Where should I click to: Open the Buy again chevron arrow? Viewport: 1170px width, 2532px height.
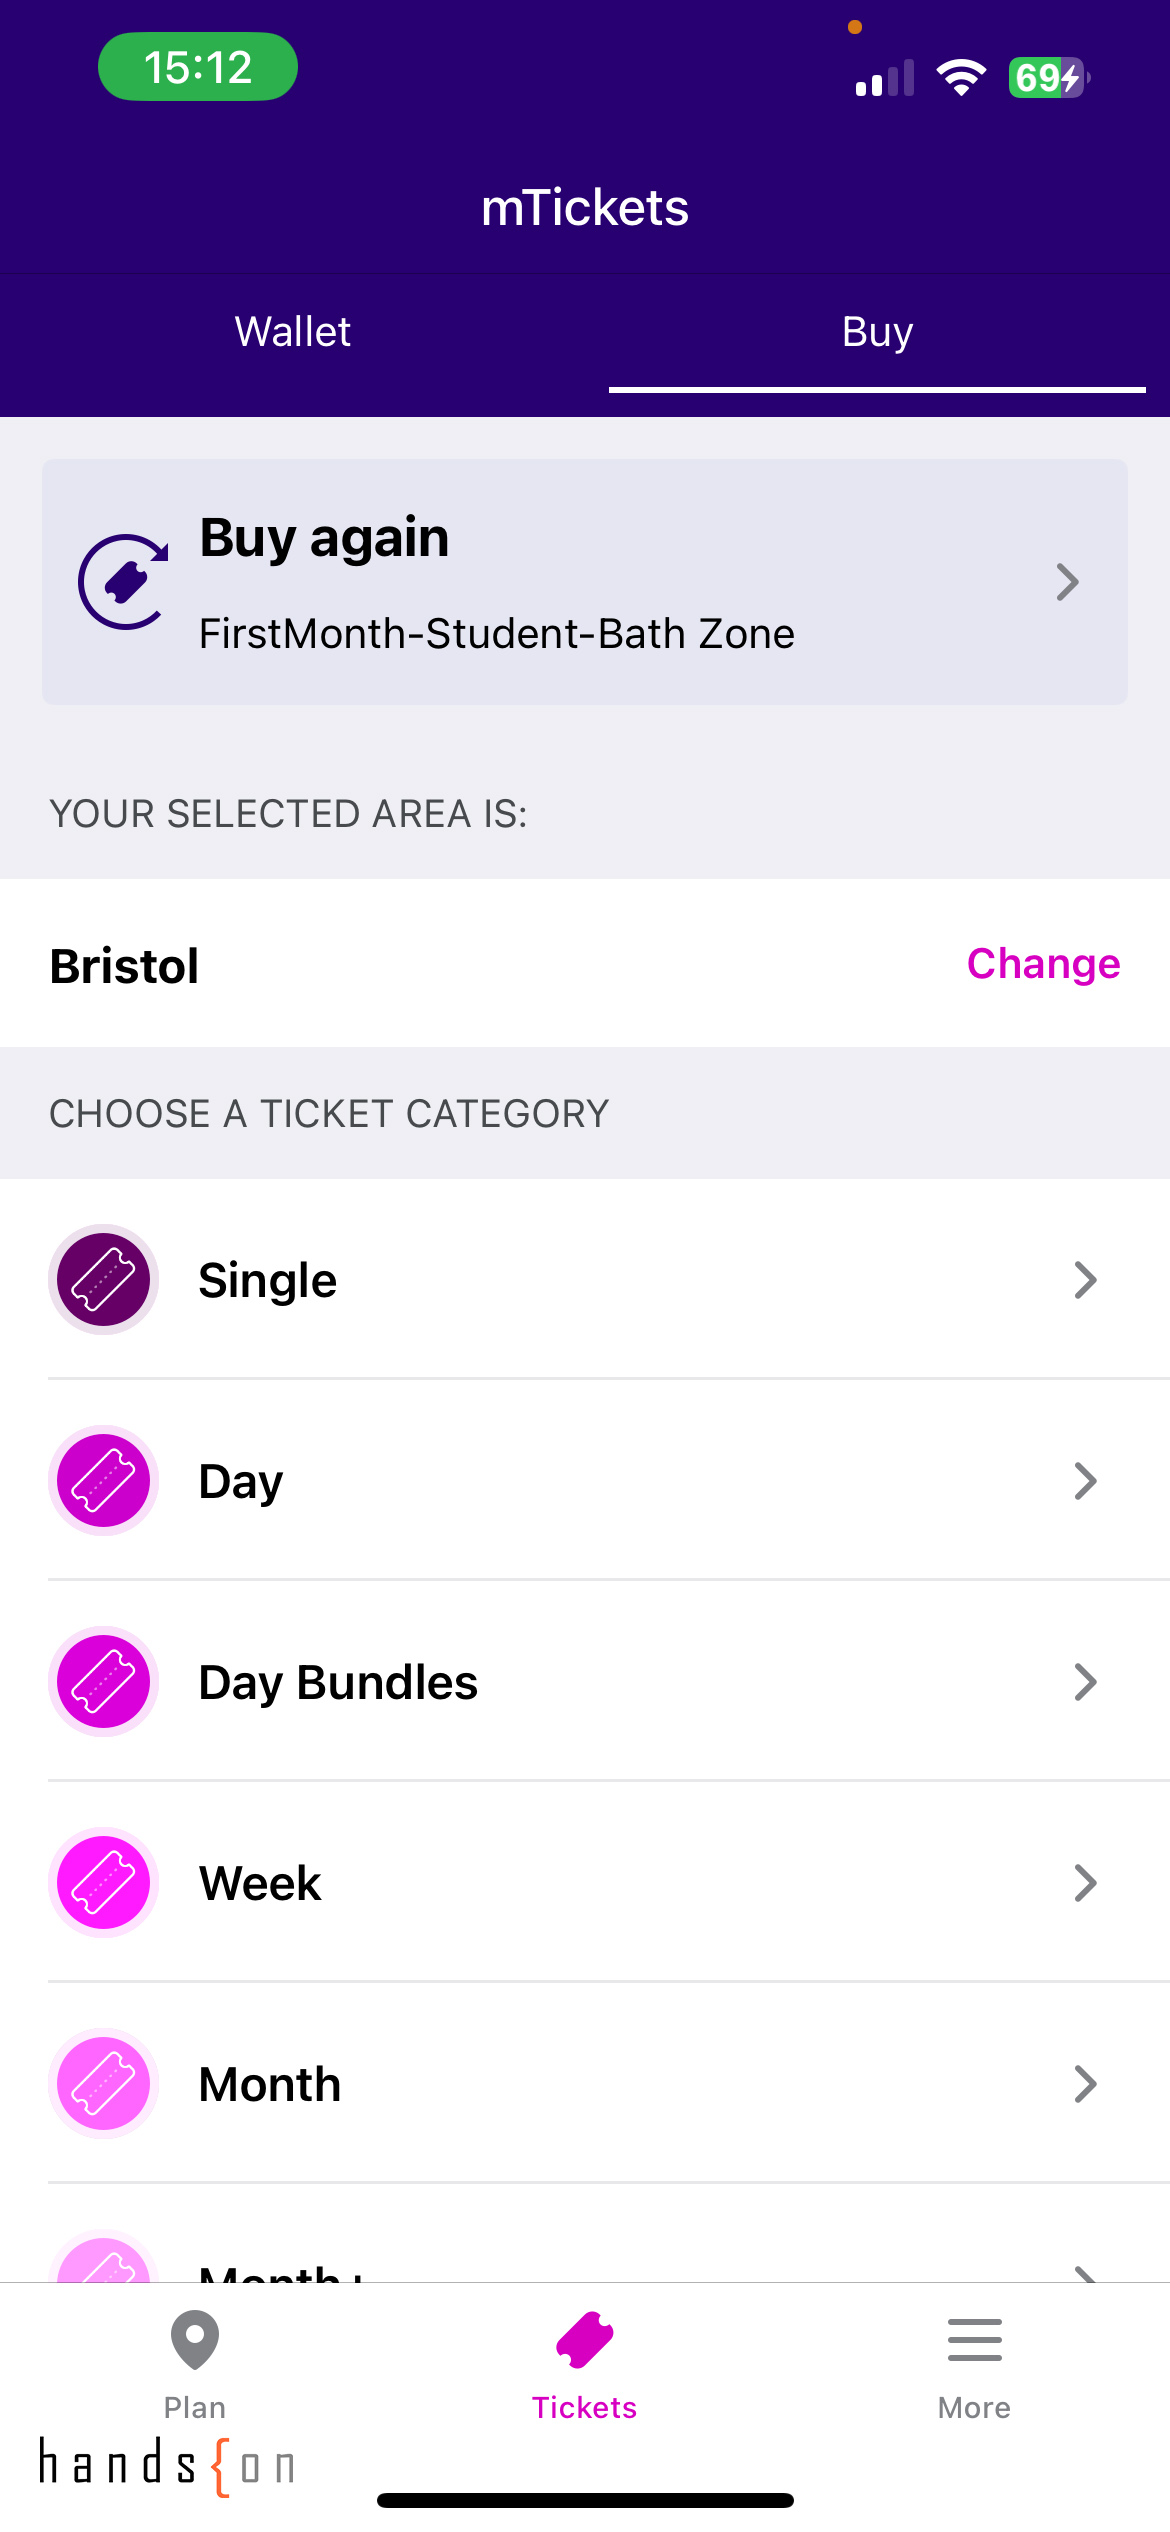coord(1067,582)
